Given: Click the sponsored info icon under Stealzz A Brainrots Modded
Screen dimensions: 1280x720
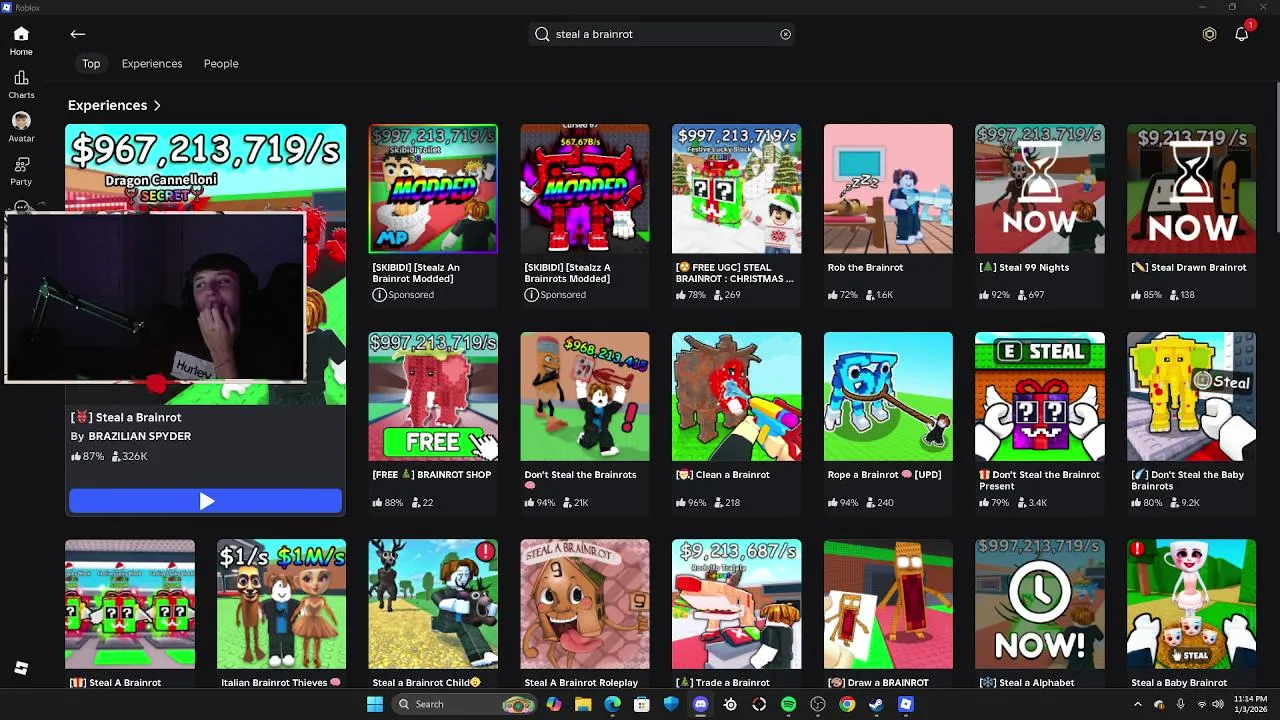Looking at the screenshot, I should (531, 295).
